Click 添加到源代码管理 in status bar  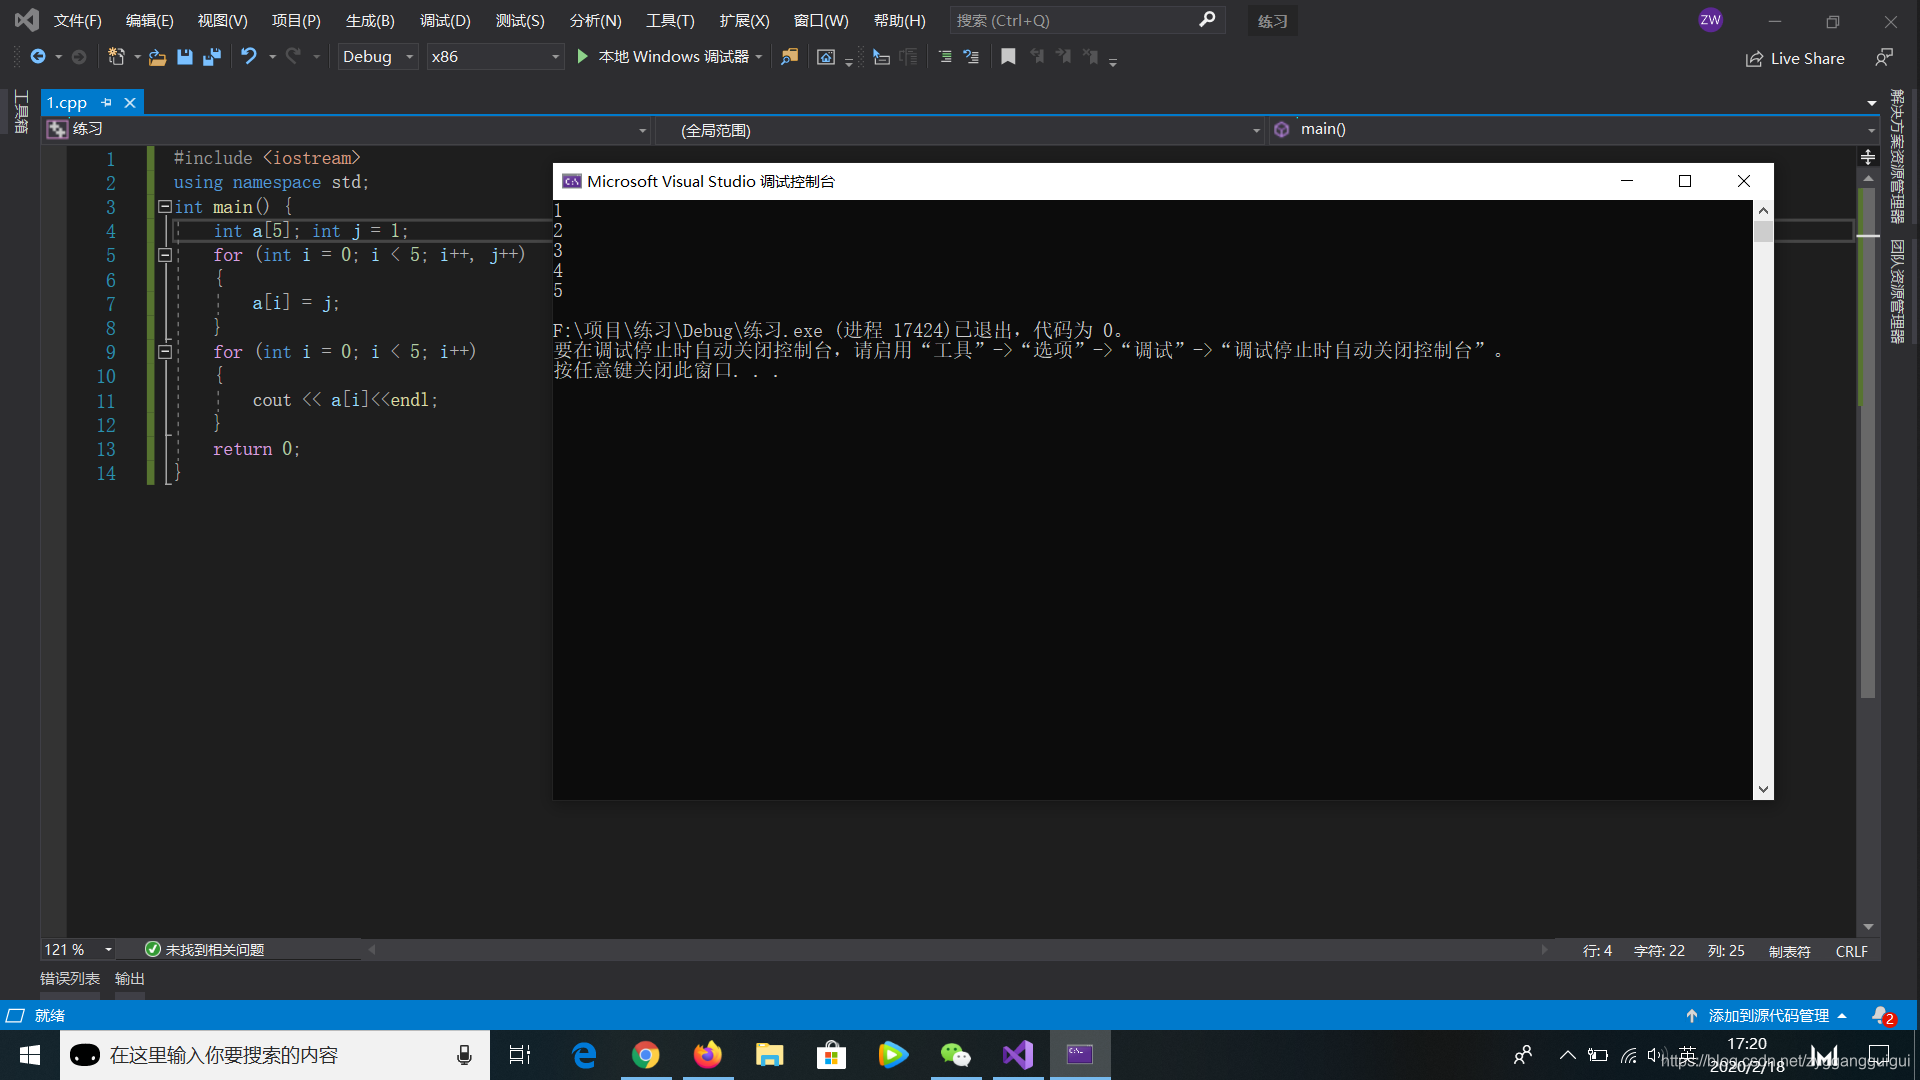coord(1767,1015)
